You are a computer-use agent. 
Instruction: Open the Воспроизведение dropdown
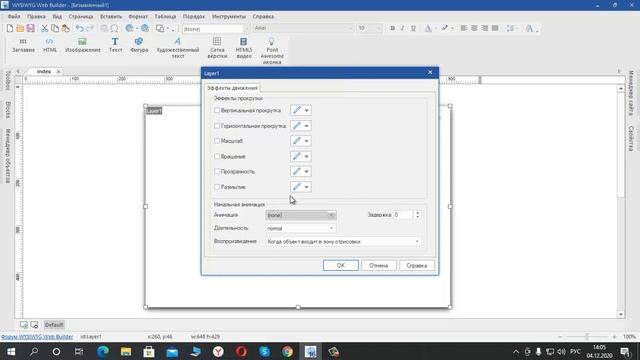point(343,242)
